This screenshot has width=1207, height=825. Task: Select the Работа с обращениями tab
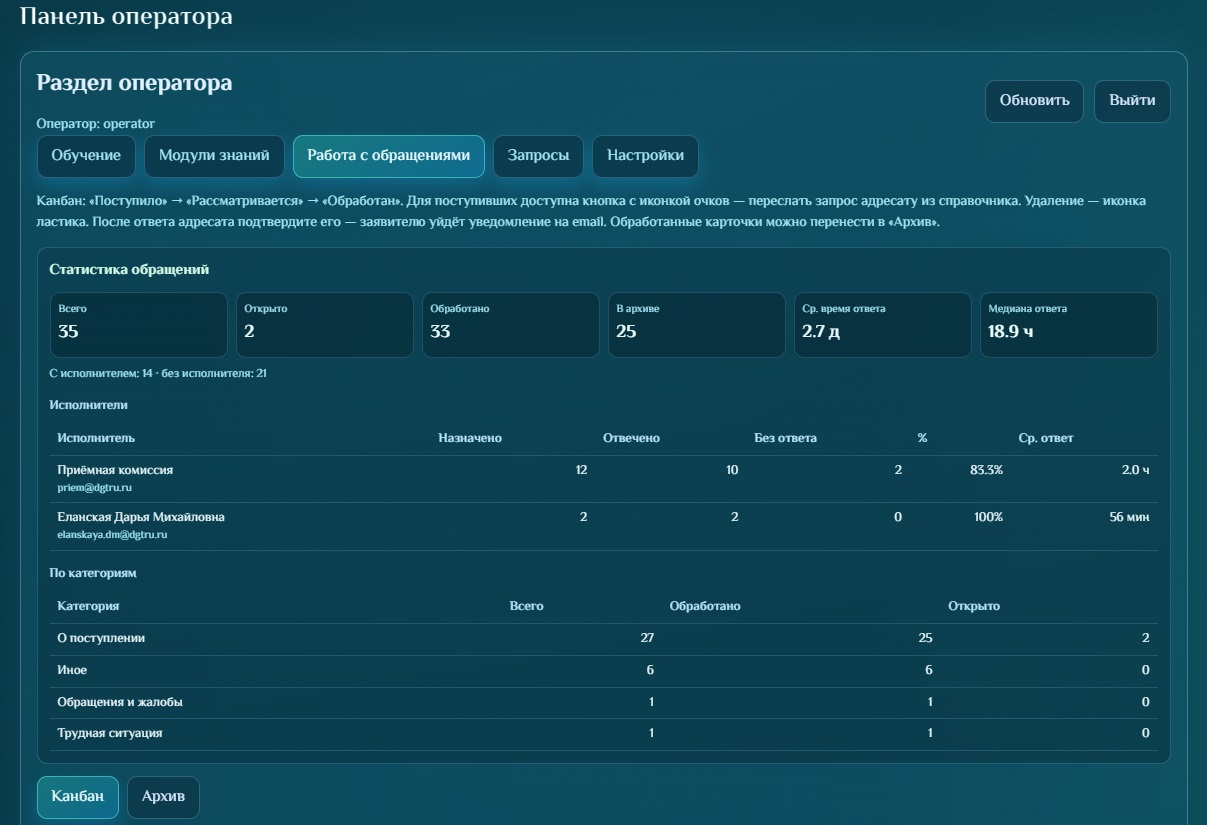coord(389,156)
